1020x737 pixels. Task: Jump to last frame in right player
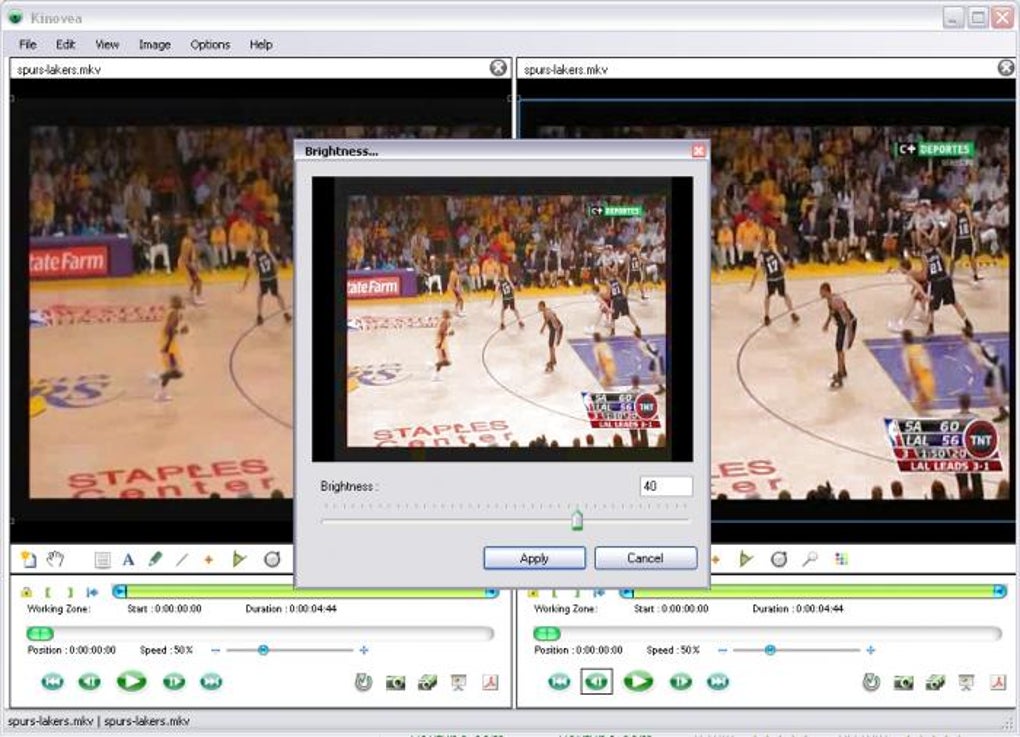[718, 682]
